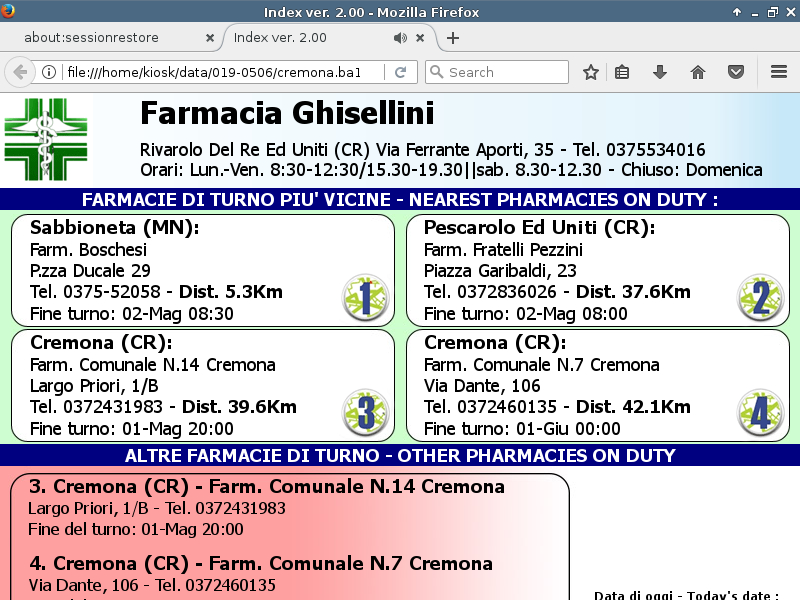Show site information for the file URL
This screenshot has height=600, width=800.
pyautogui.click(x=49, y=72)
